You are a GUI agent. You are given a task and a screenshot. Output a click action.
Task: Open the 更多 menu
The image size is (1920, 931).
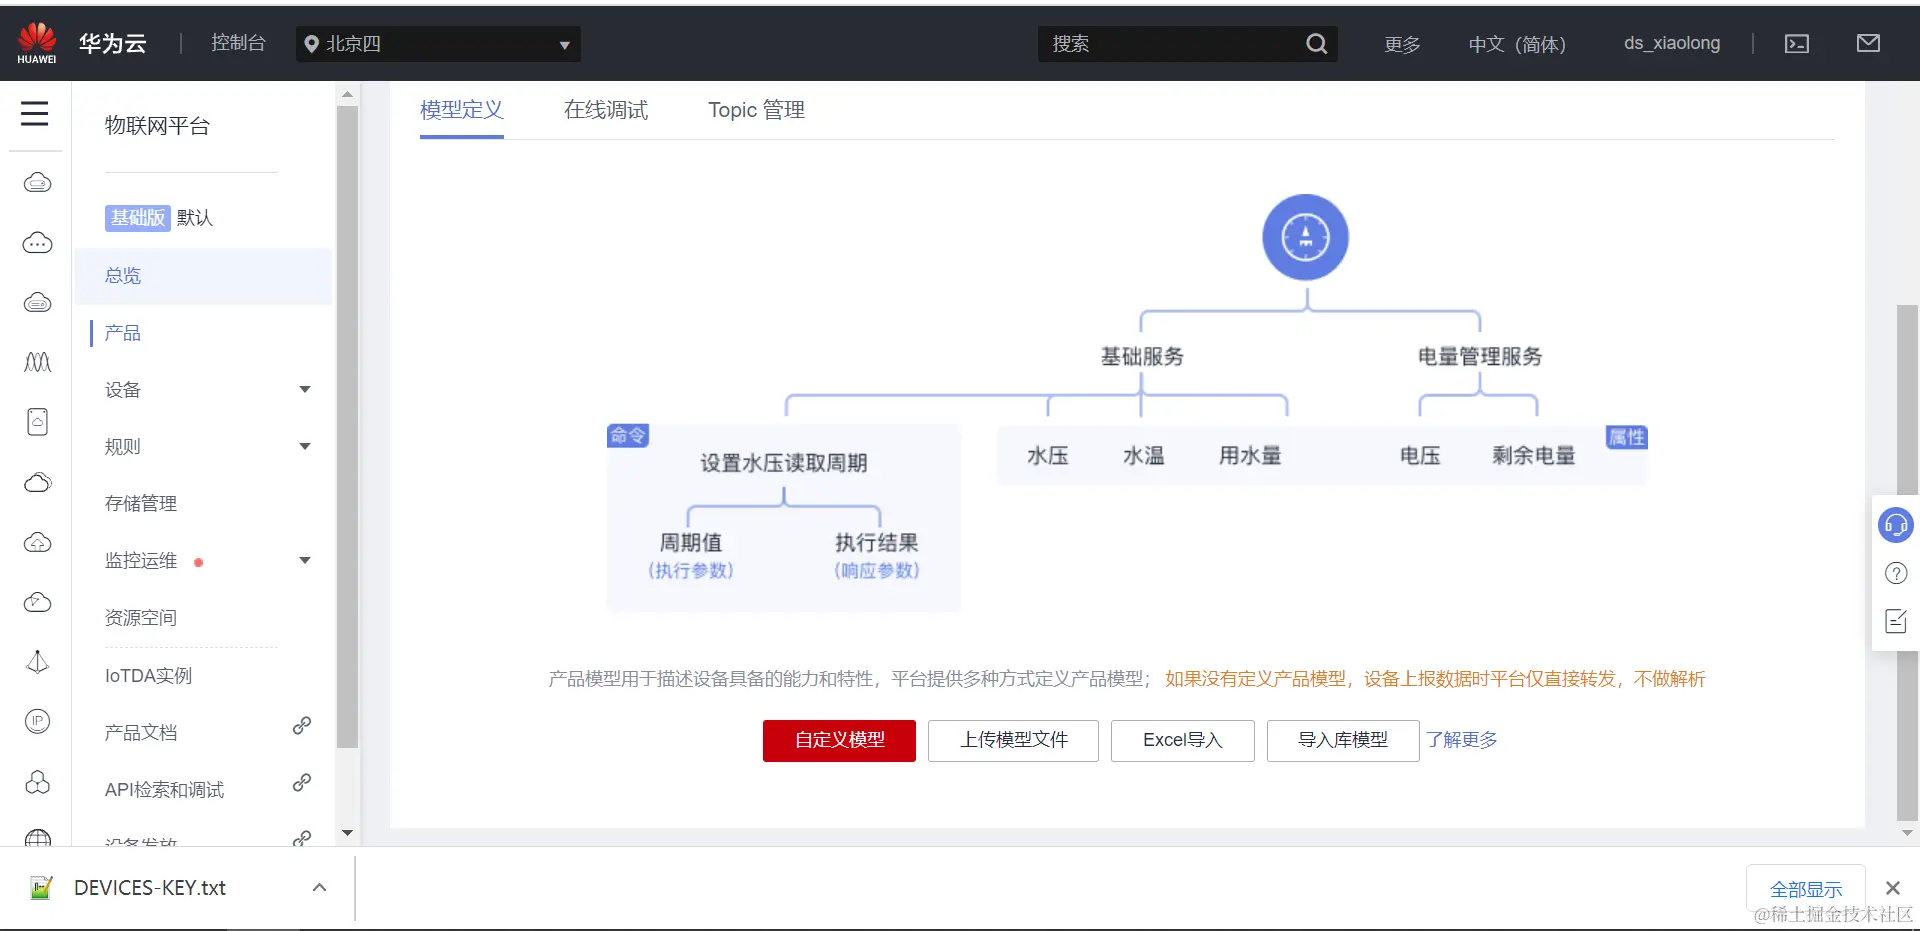[x=1402, y=44]
